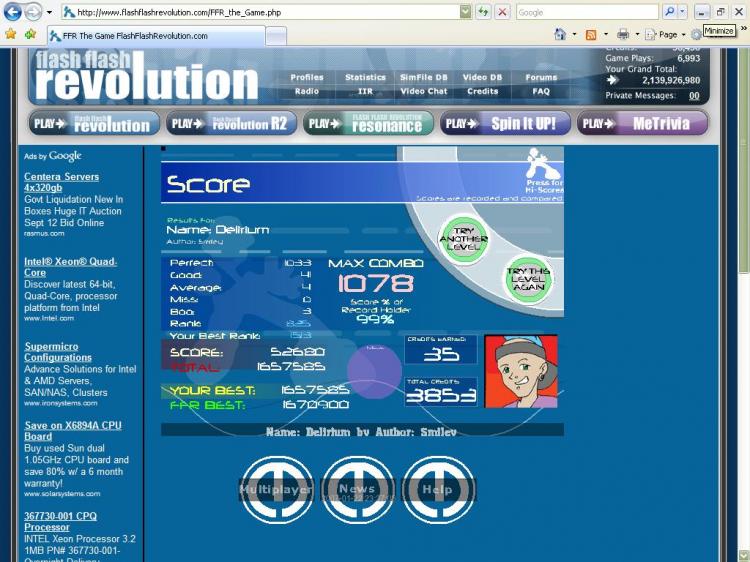Go to the SimFile DB menu item
Screen dimensions: 750x562
[x=423, y=77]
